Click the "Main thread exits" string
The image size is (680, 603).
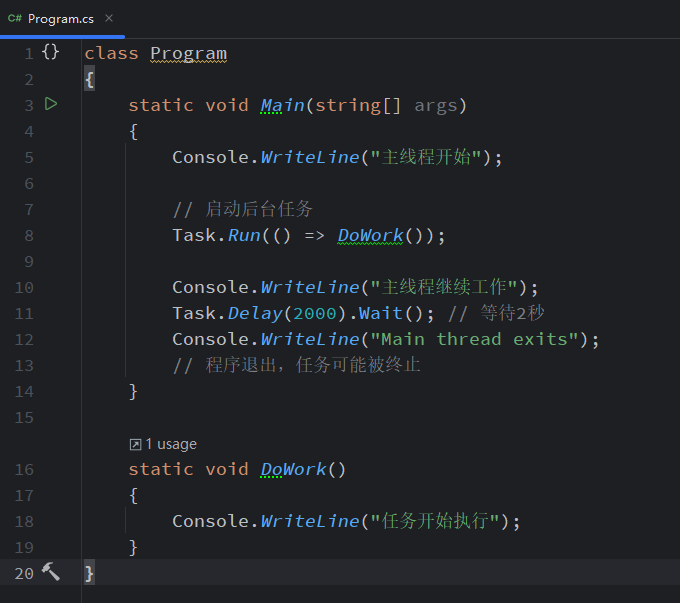[x=474, y=339]
